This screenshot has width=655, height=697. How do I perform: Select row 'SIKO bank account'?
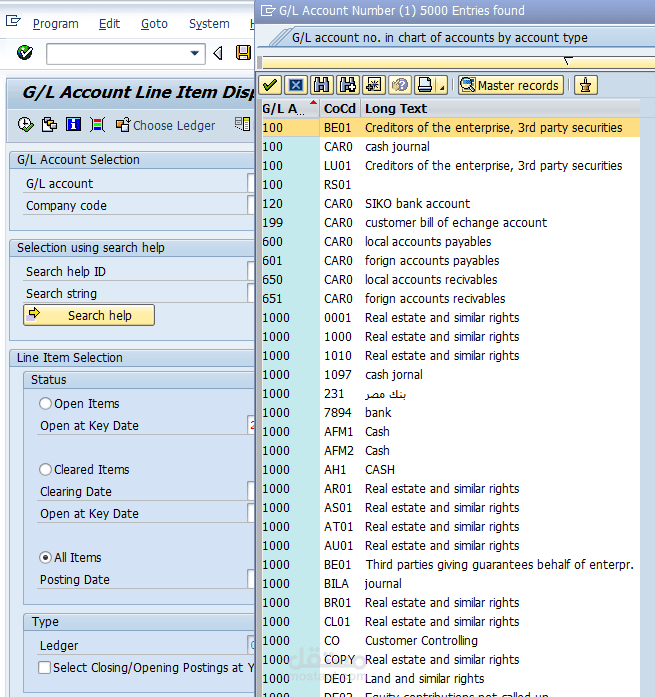(x=451, y=204)
